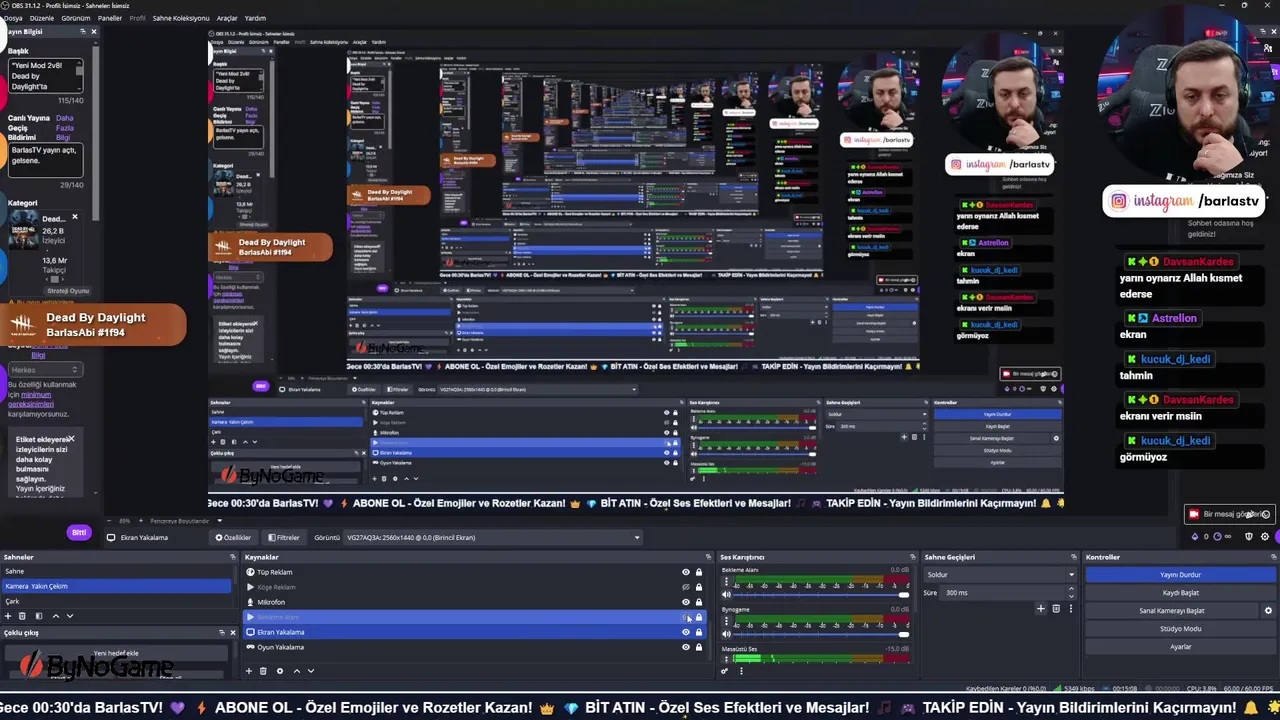Open transition properties three-dot menu
Screen dimensions: 1280x720
coord(1070,608)
